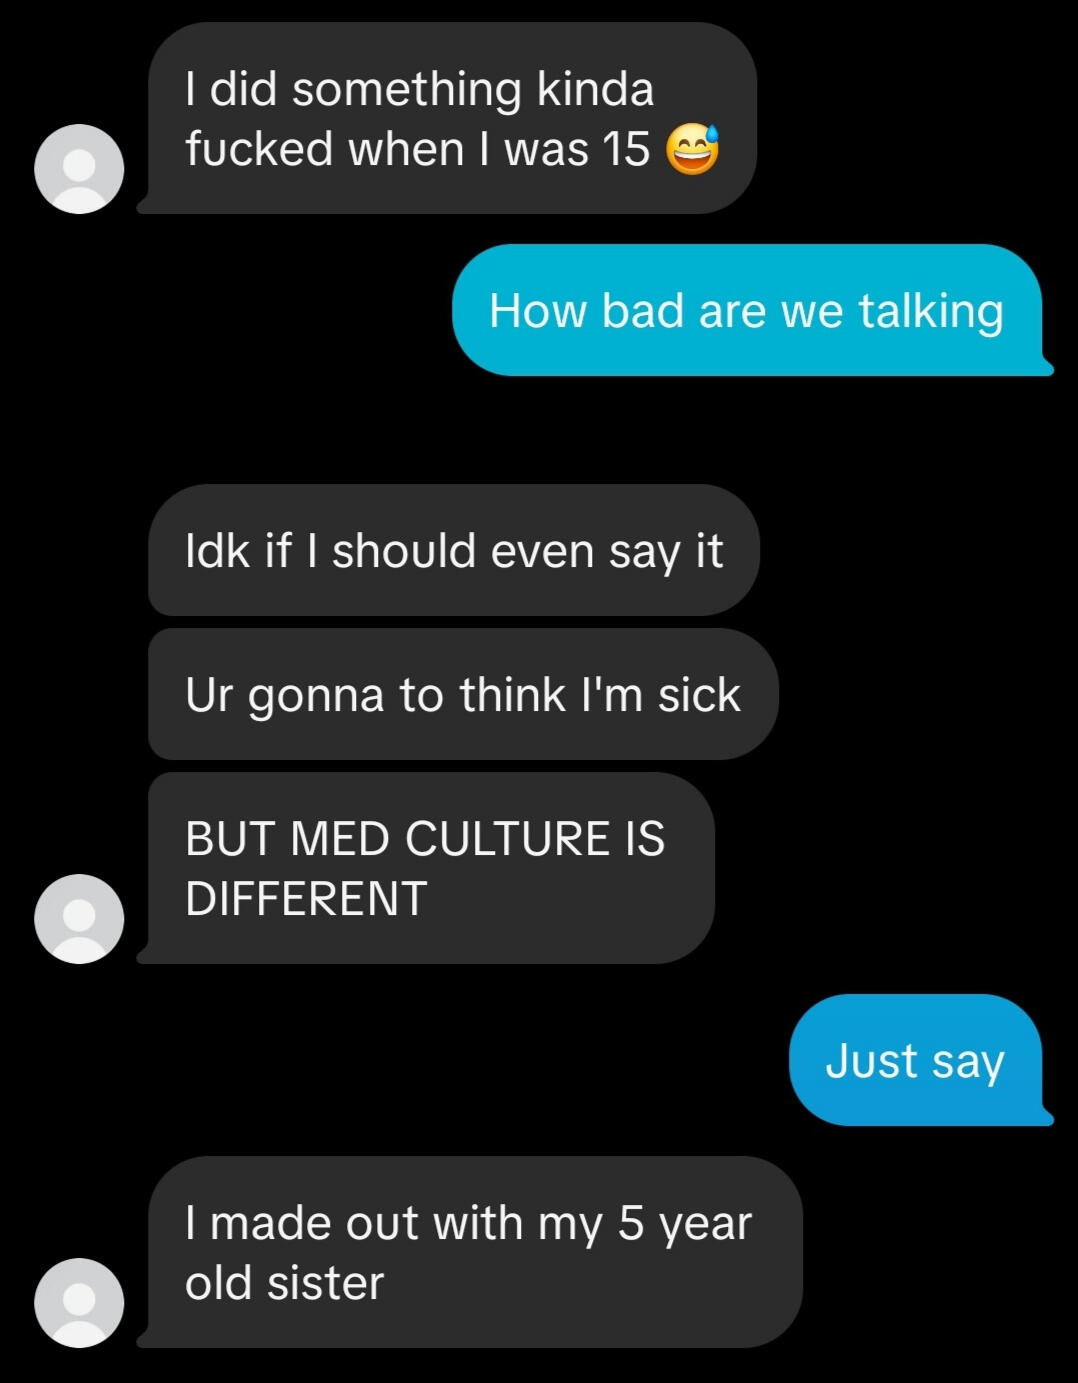Tap the 'Idk if I should even say it' message
The height and width of the screenshot is (1383, 1078).
(x=454, y=550)
